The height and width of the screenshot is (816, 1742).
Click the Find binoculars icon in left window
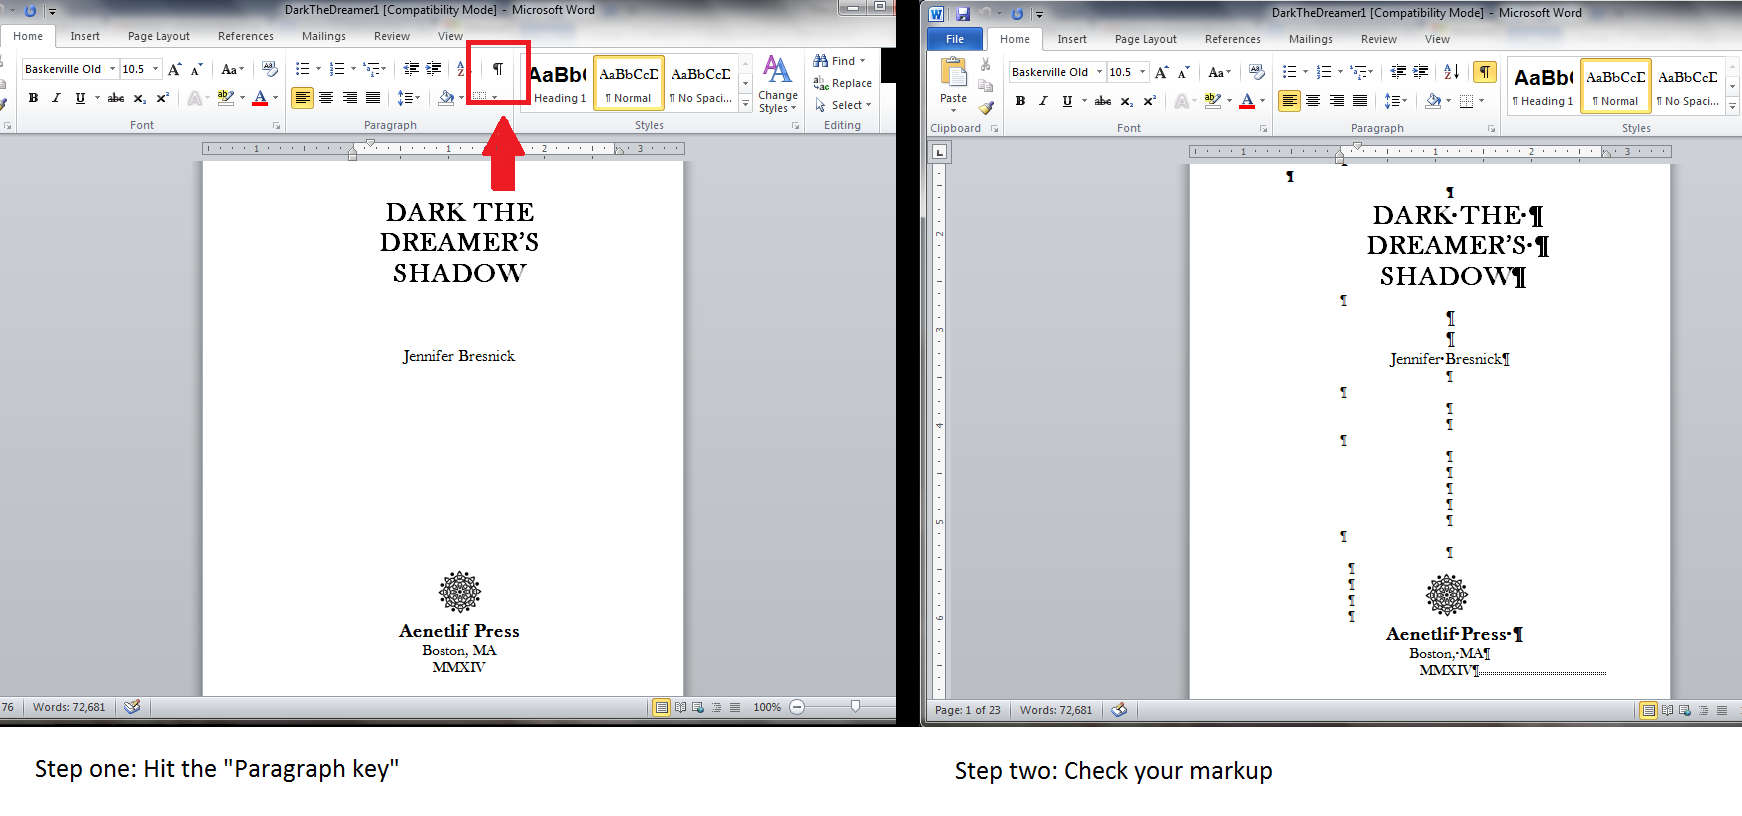(x=821, y=61)
